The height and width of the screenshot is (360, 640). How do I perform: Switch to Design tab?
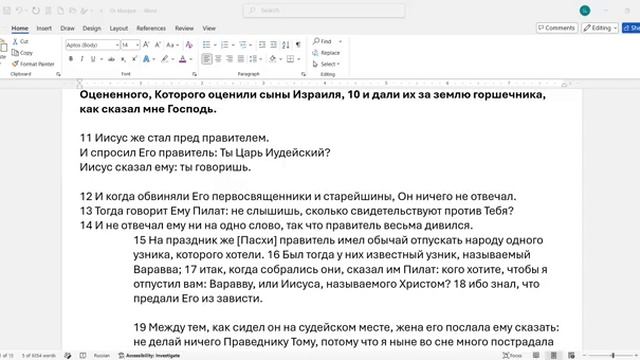coord(91,28)
